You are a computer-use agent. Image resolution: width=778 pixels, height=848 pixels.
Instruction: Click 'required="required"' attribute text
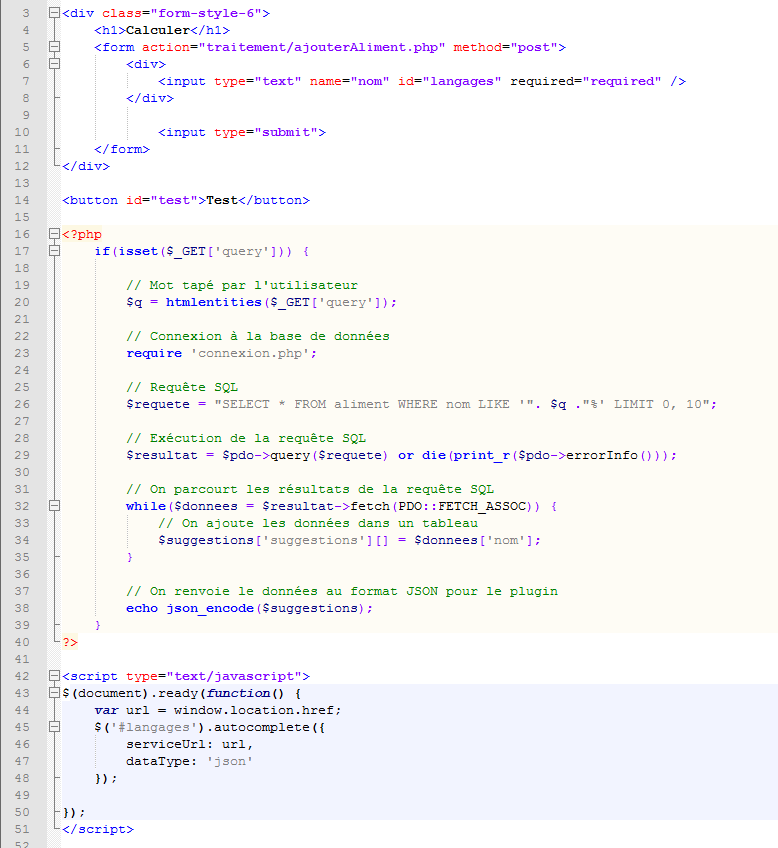(x=586, y=81)
